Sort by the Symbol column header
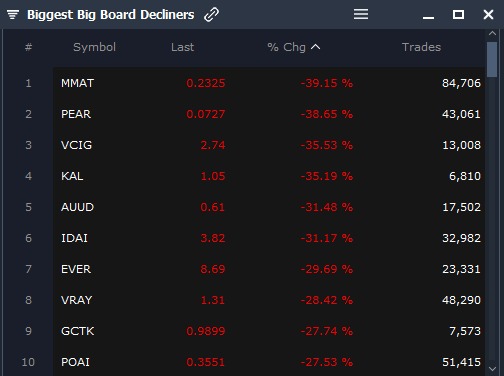Image resolution: width=504 pixels, height=376 pixels. pos(94,47)
